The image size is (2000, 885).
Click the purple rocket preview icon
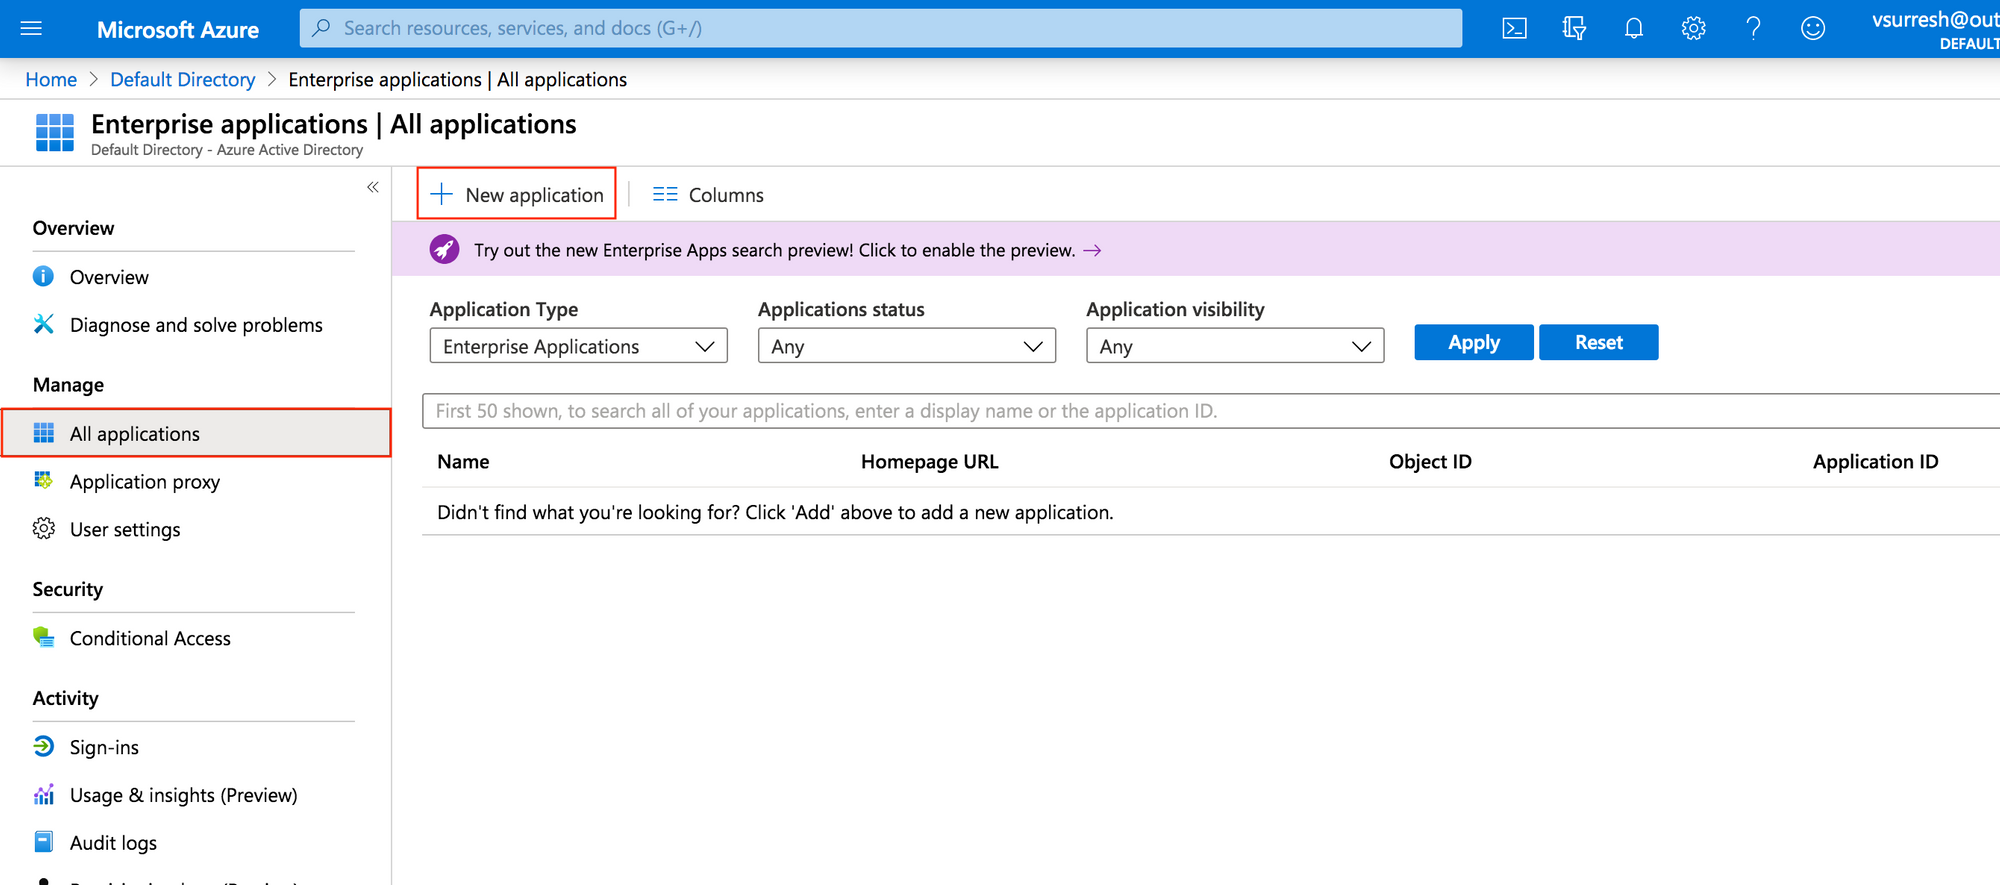pyautogui.click(x=444, y=249)
